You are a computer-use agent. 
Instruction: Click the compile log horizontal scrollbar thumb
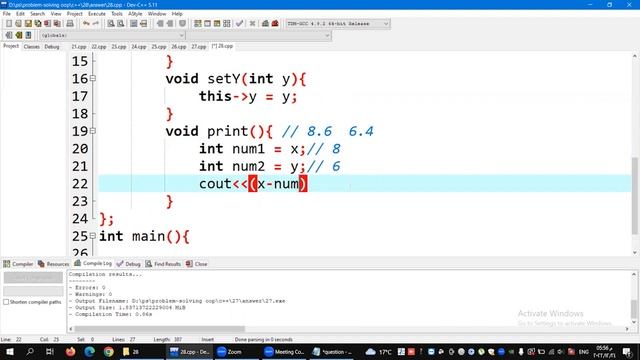(x=160, y=329)
